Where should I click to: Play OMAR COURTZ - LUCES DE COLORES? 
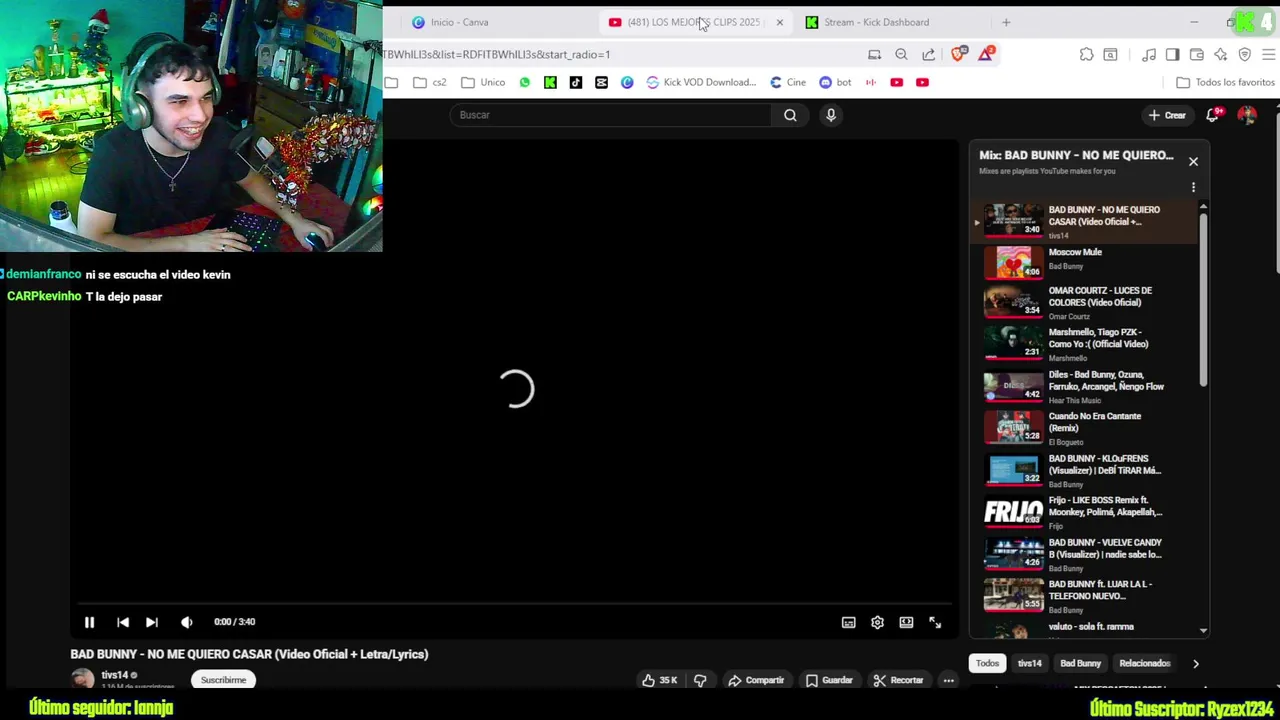pyautogui.click(x=1085, y=300)
